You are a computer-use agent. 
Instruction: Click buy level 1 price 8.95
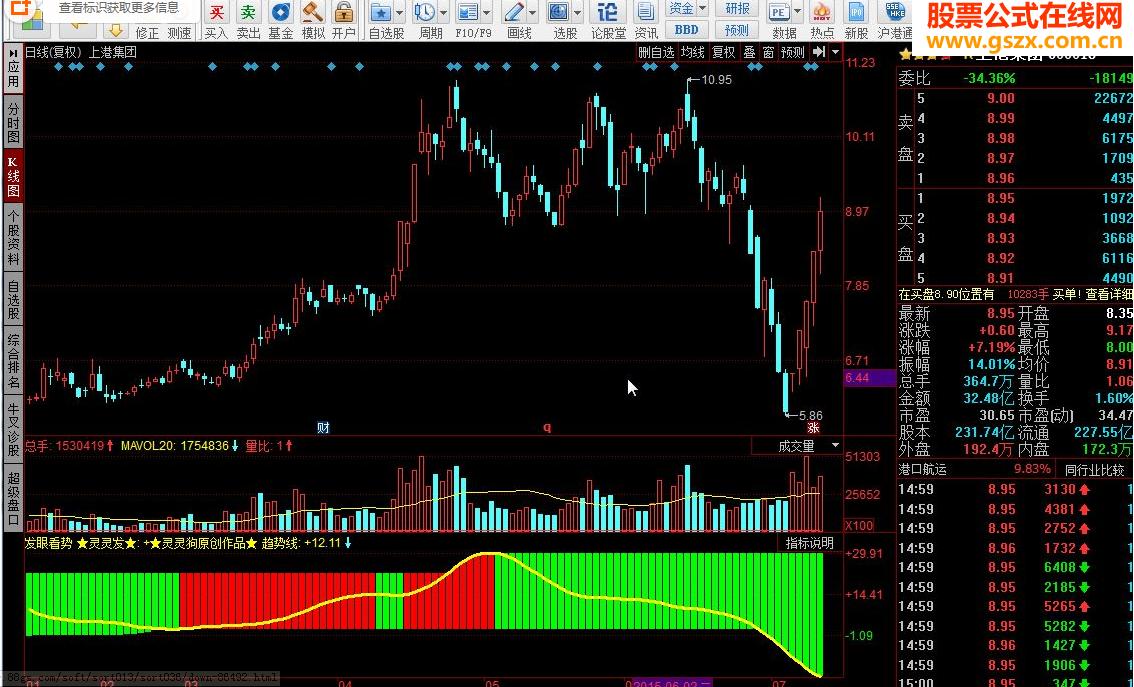coord(1001,198)
